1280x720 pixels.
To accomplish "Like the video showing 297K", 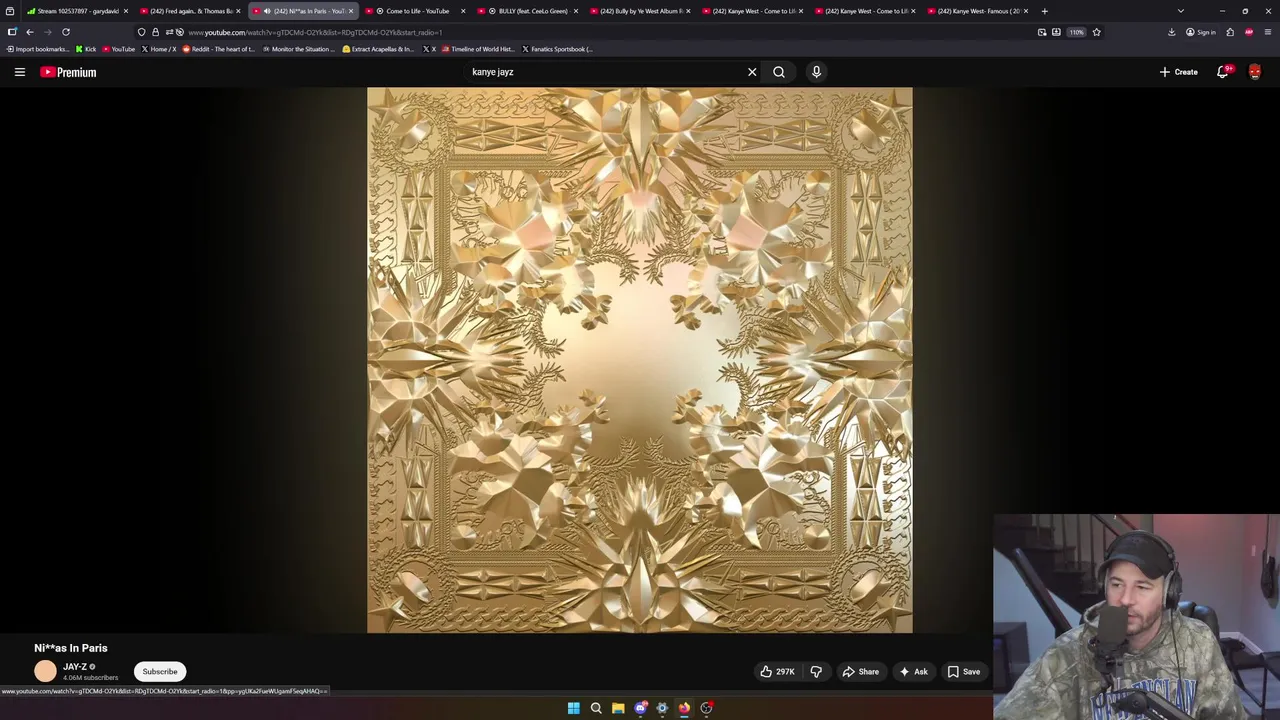I will [777, 672].
